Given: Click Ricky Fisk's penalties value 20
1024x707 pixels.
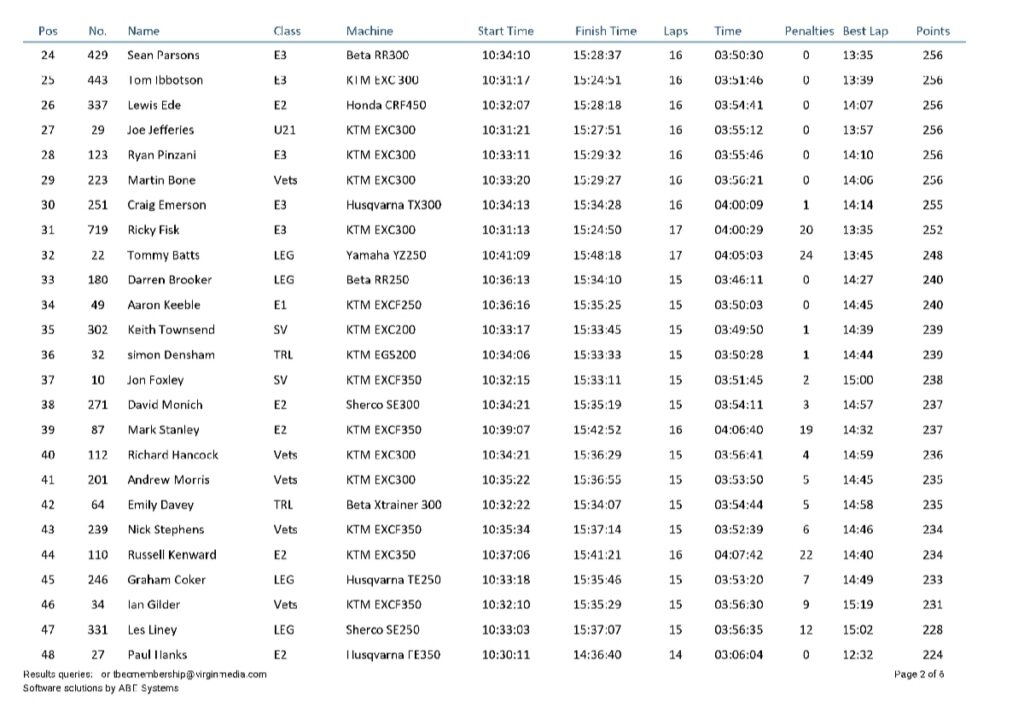Looking at the screenshot, I should [x=806, y=230].
